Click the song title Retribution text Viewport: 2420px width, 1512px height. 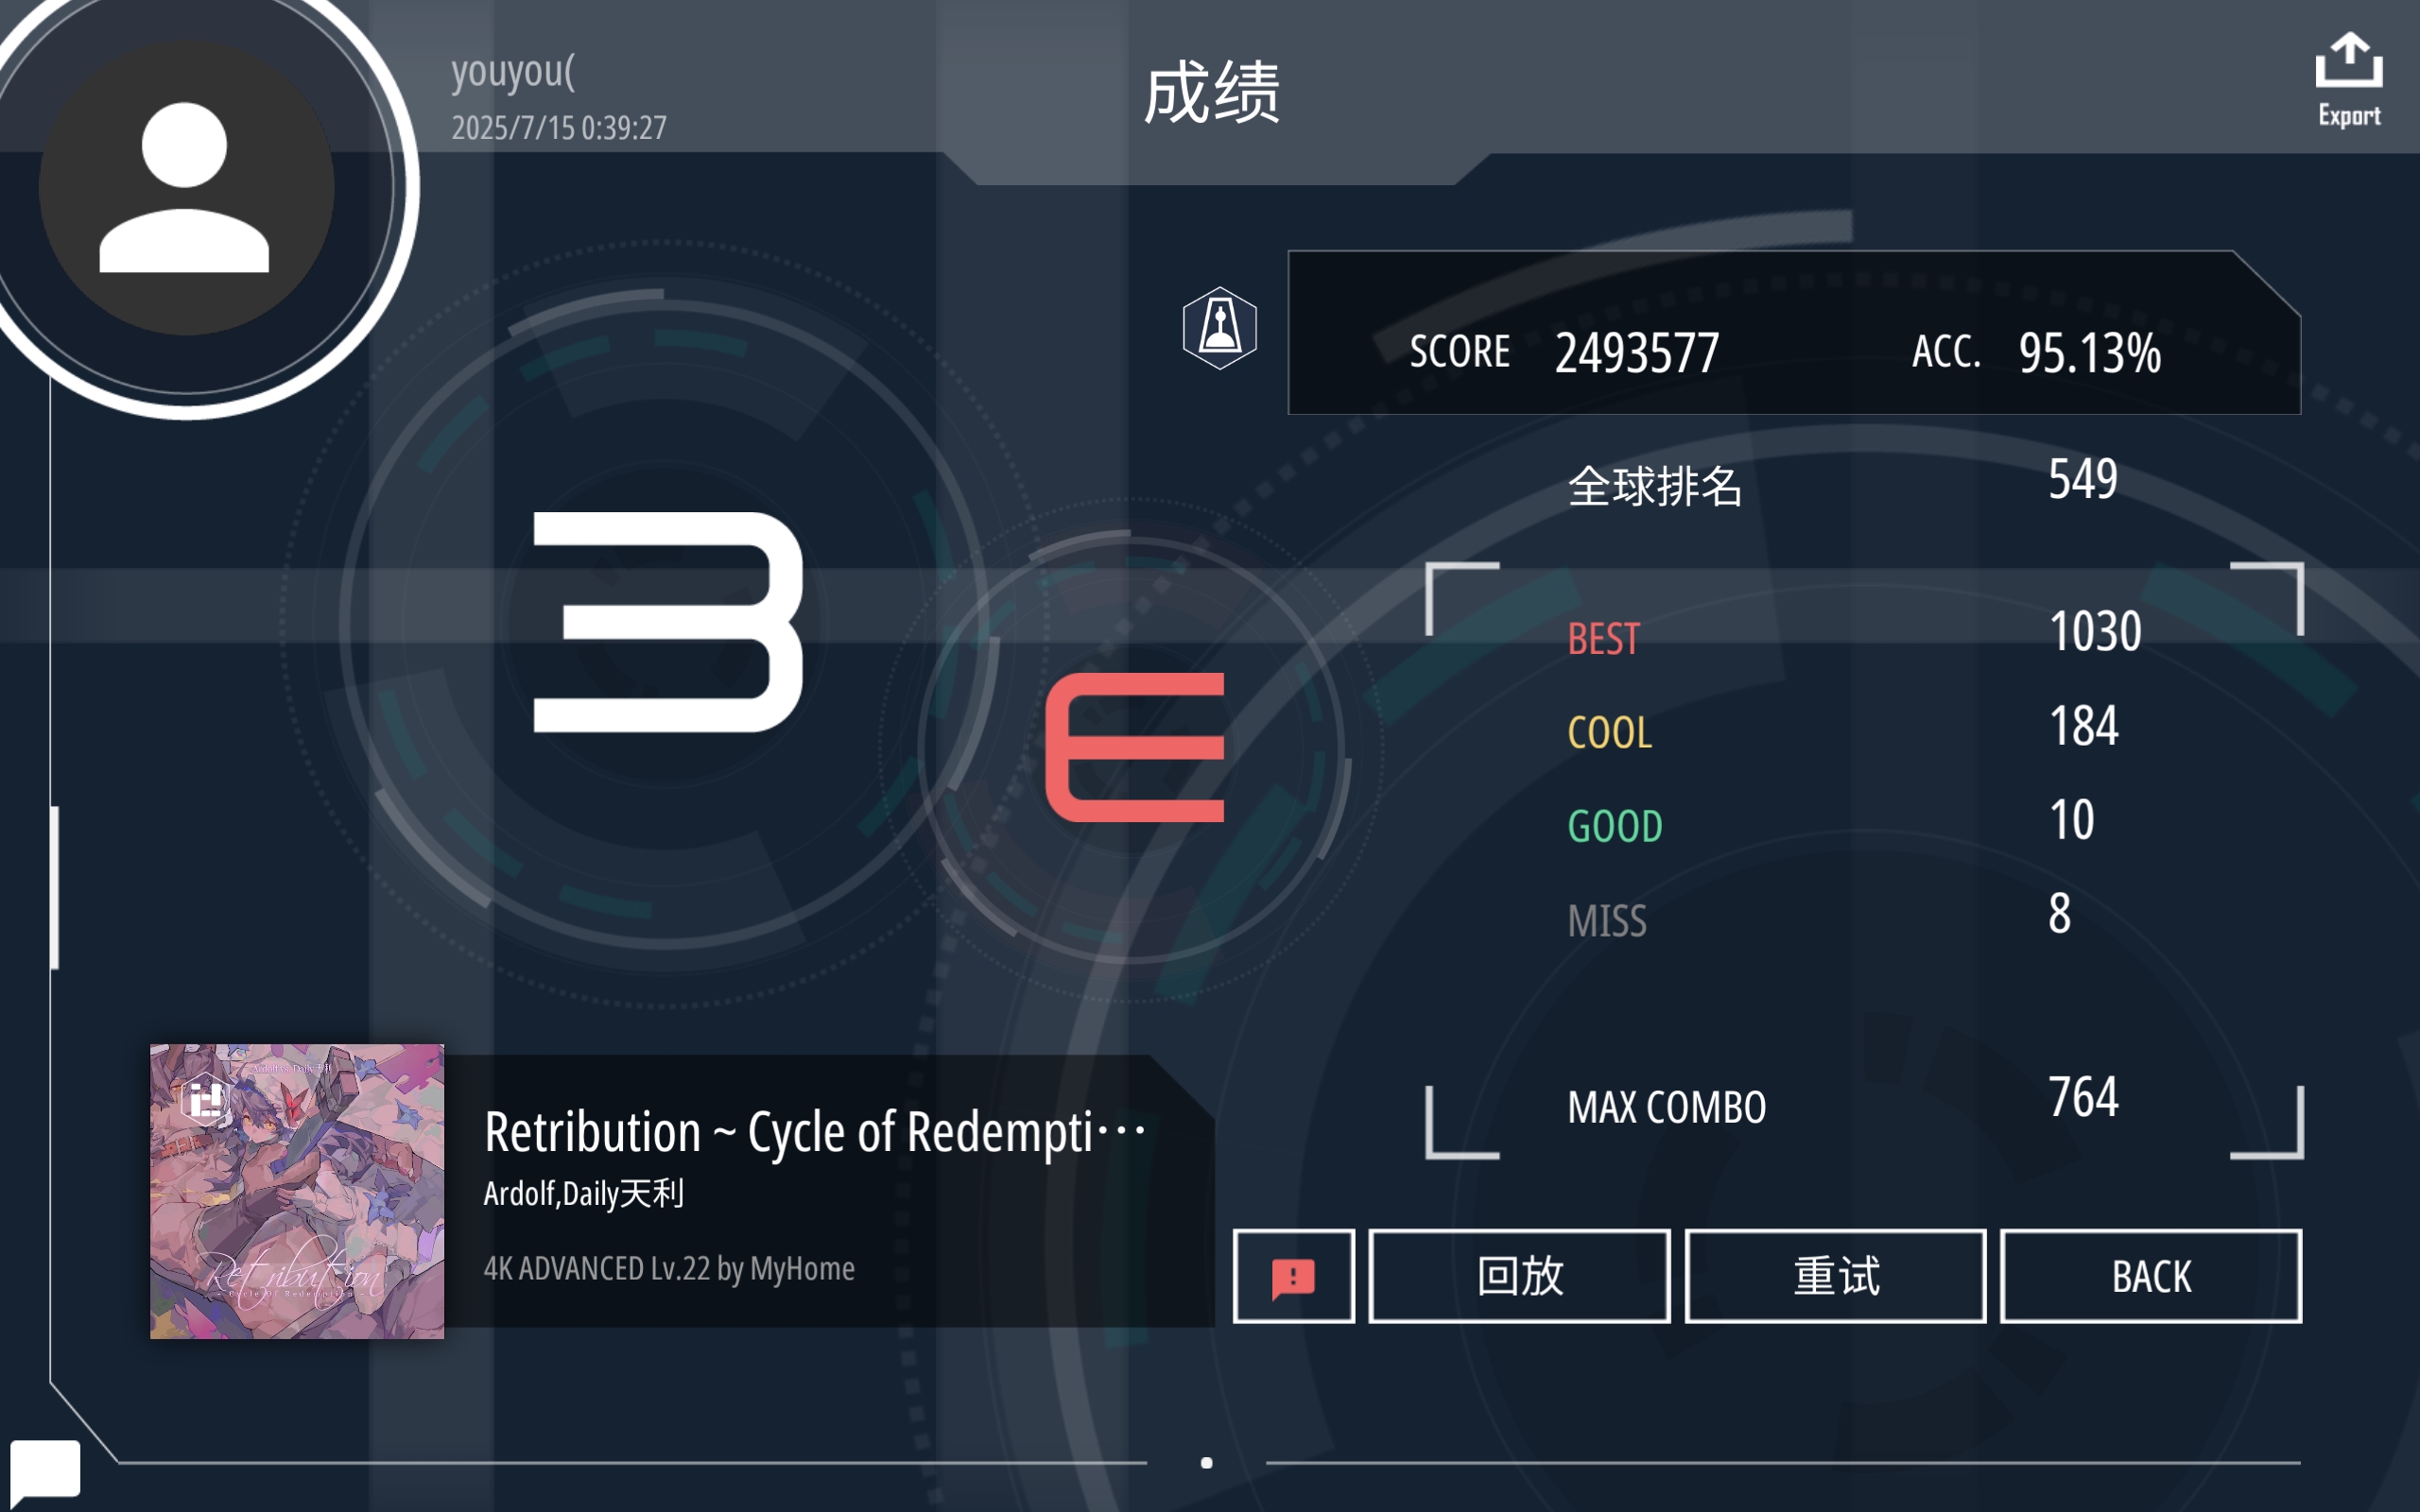pos(815,1132)
